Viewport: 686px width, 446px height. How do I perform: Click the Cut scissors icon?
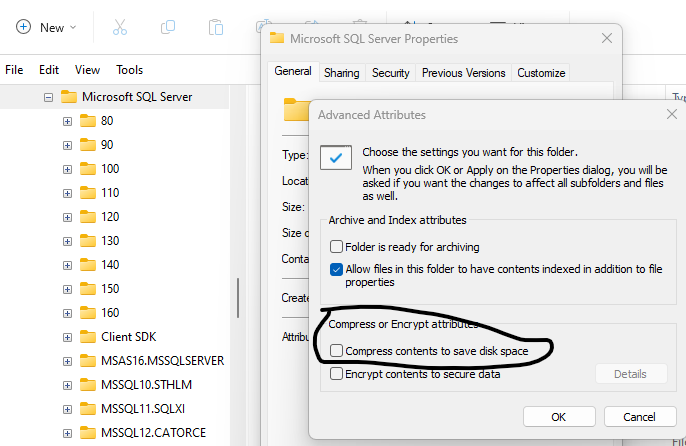[x=119, y=27]
